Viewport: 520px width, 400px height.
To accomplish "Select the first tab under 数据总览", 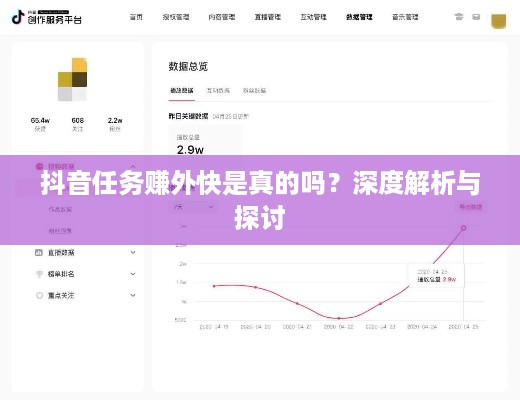I will 182,91.
